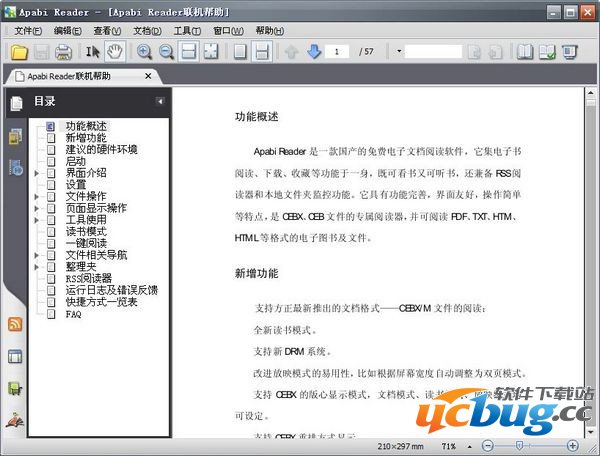600x456 pixels.
Task: Click the print icon in toolbar
Action: (x=64, y=52)
